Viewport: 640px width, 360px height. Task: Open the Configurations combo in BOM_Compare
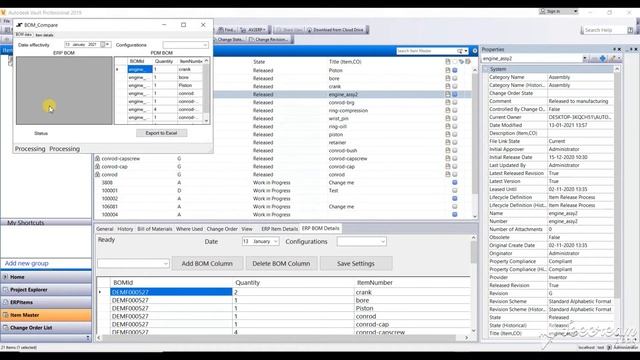tap(205, 45)
